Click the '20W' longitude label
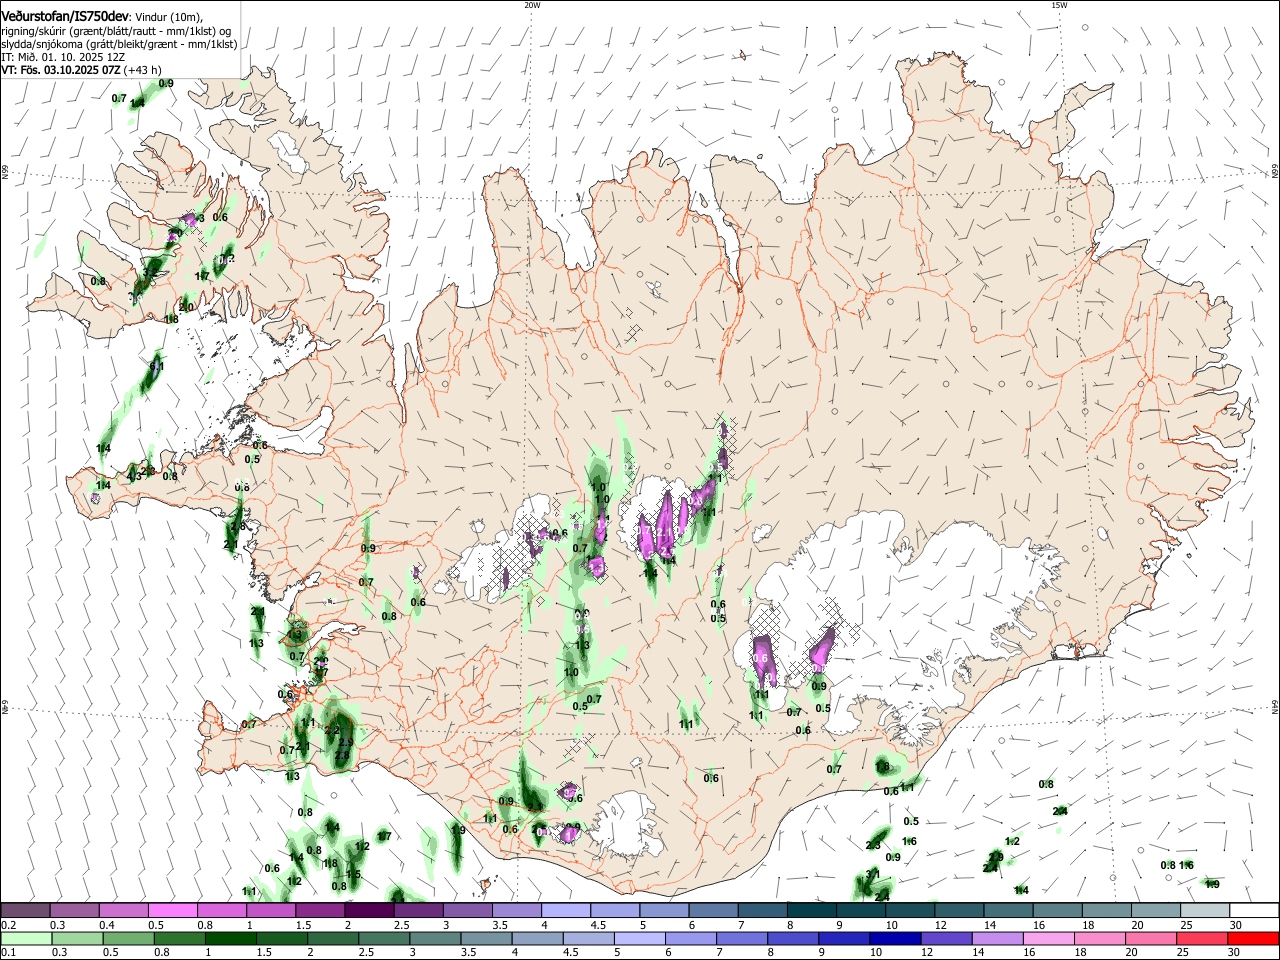 pyautogui.click(x=532, y=5)
